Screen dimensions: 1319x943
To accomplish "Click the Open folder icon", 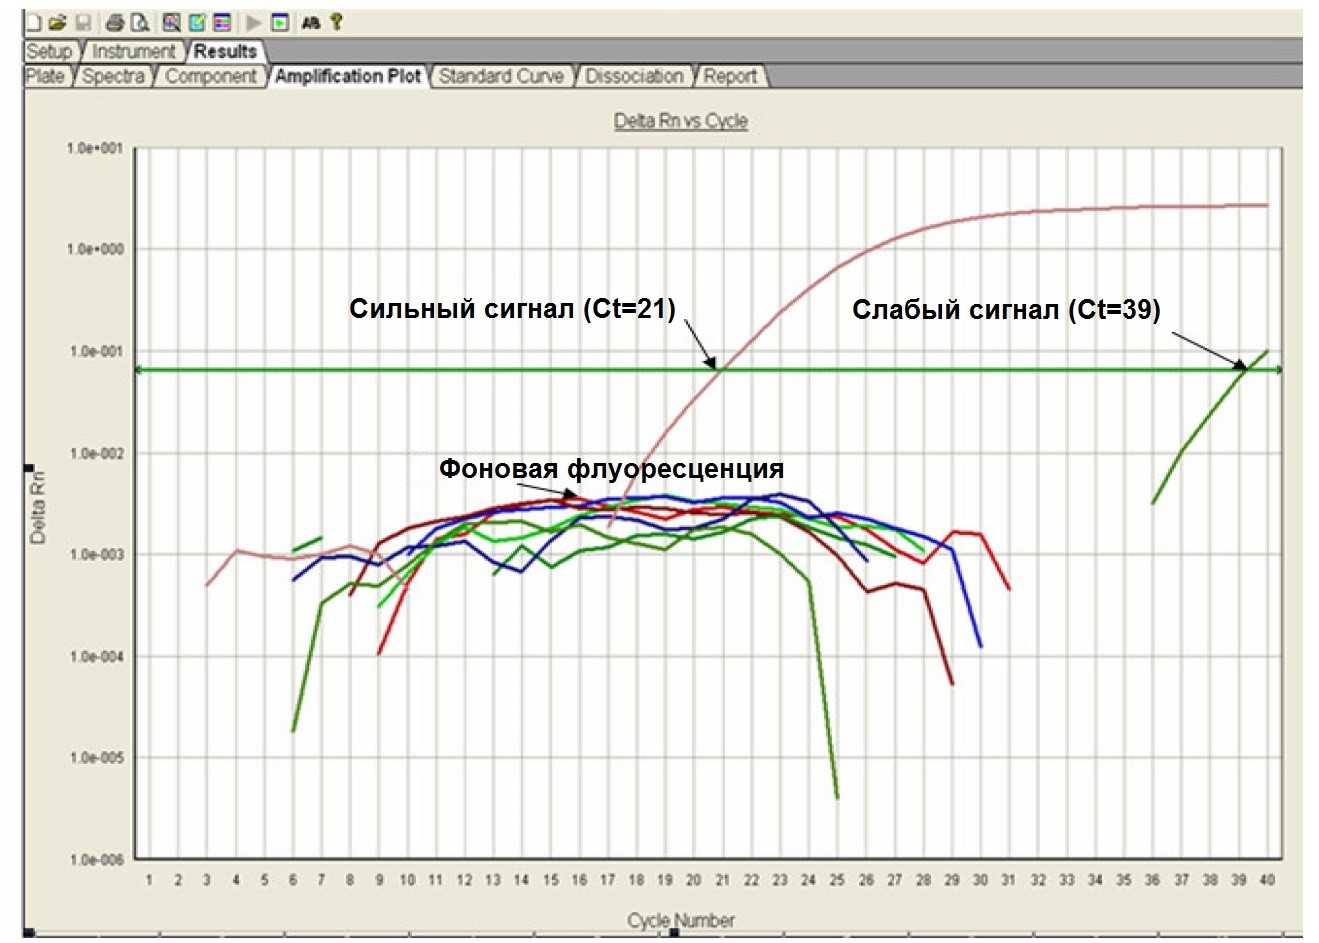I will (x=57, y=22).
